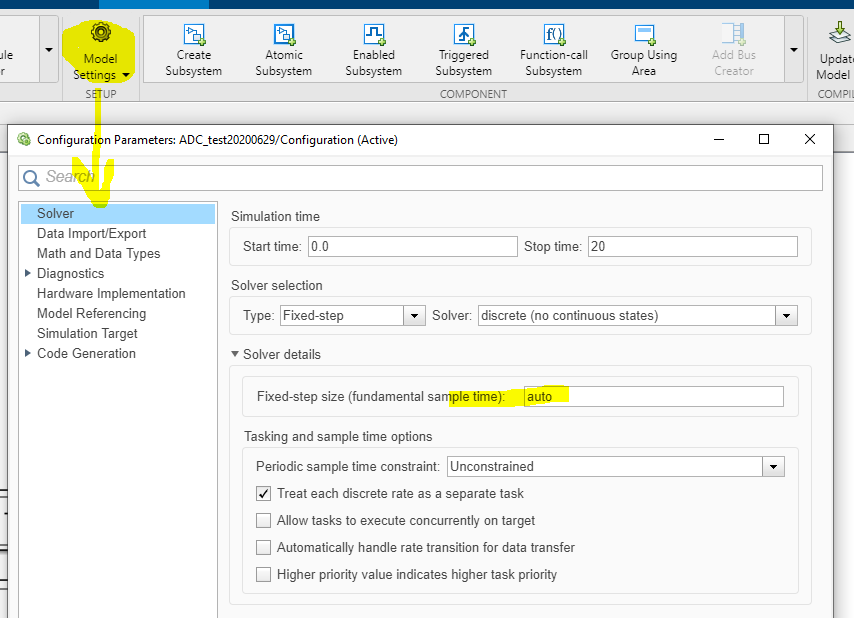Click Atomic Subsystem icon
Image resolution: width=854 pixels, height=618 pixels.
coord(284,34)
